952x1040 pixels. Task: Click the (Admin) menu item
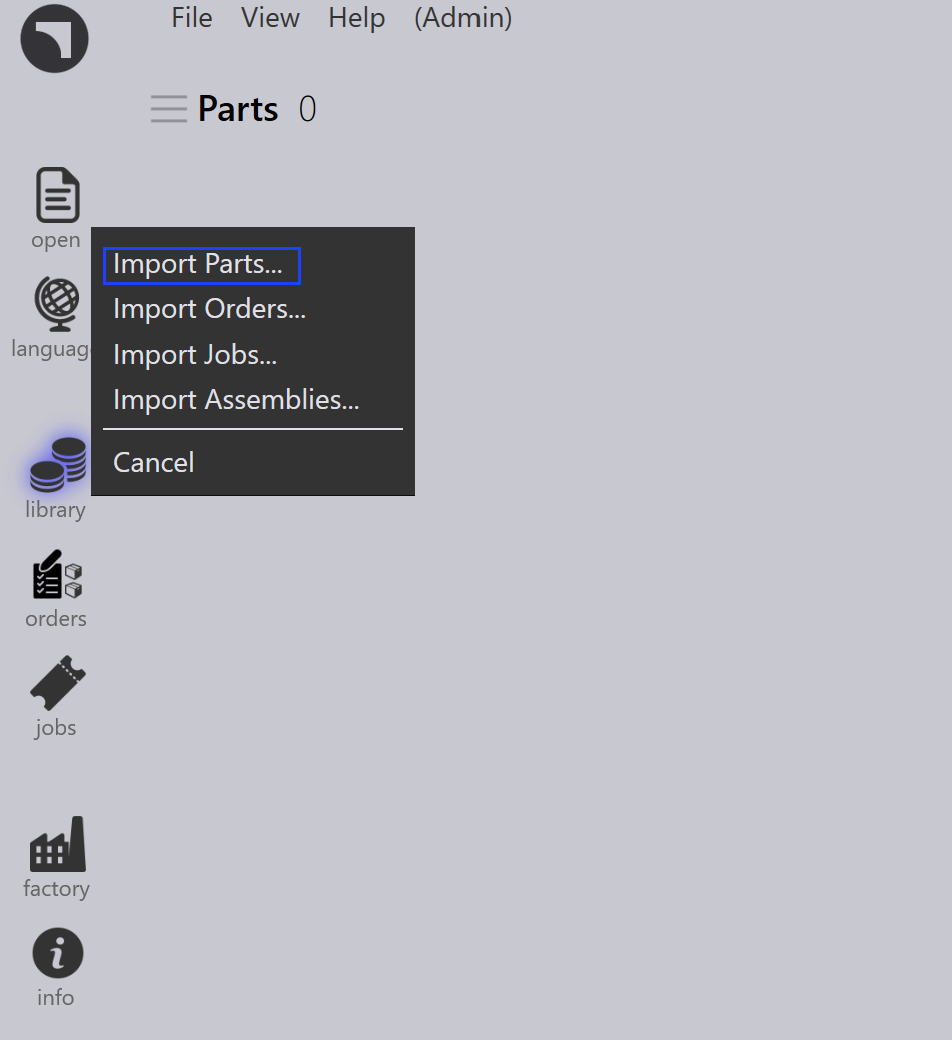pos(463,18)
